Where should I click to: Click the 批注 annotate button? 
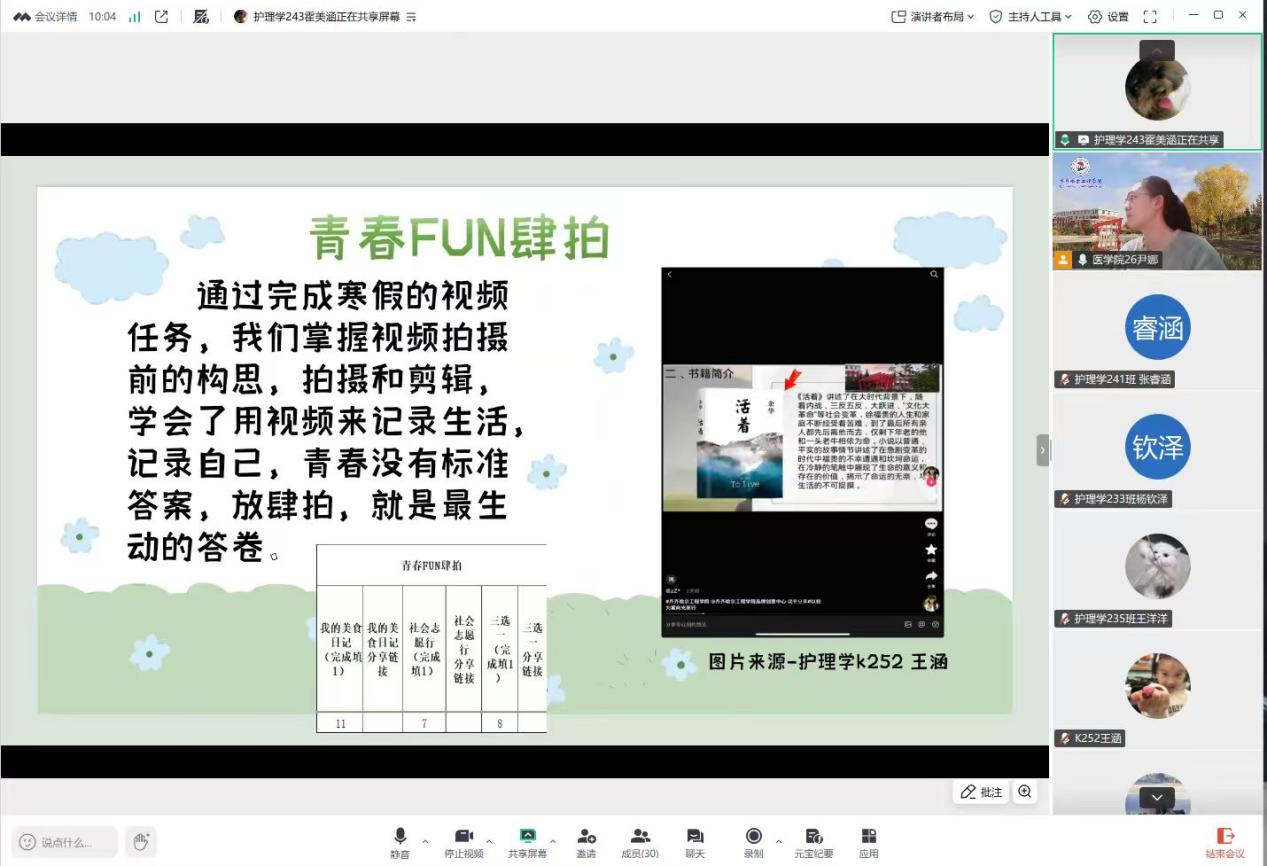(x=981, y=792)
